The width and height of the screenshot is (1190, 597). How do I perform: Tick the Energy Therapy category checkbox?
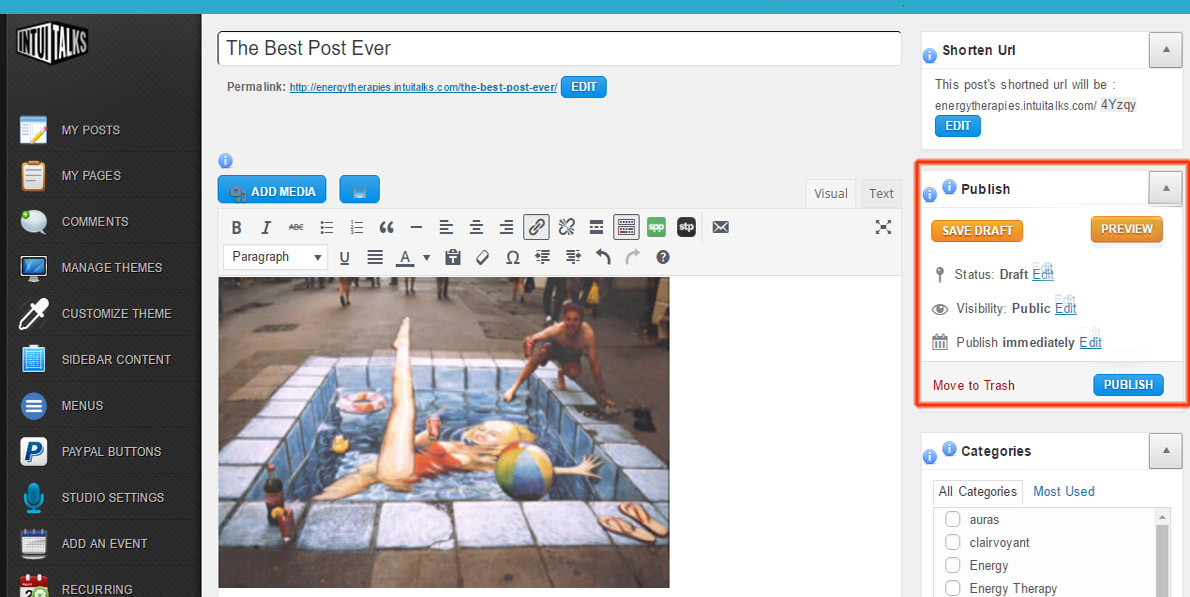(x=952, y=588)
